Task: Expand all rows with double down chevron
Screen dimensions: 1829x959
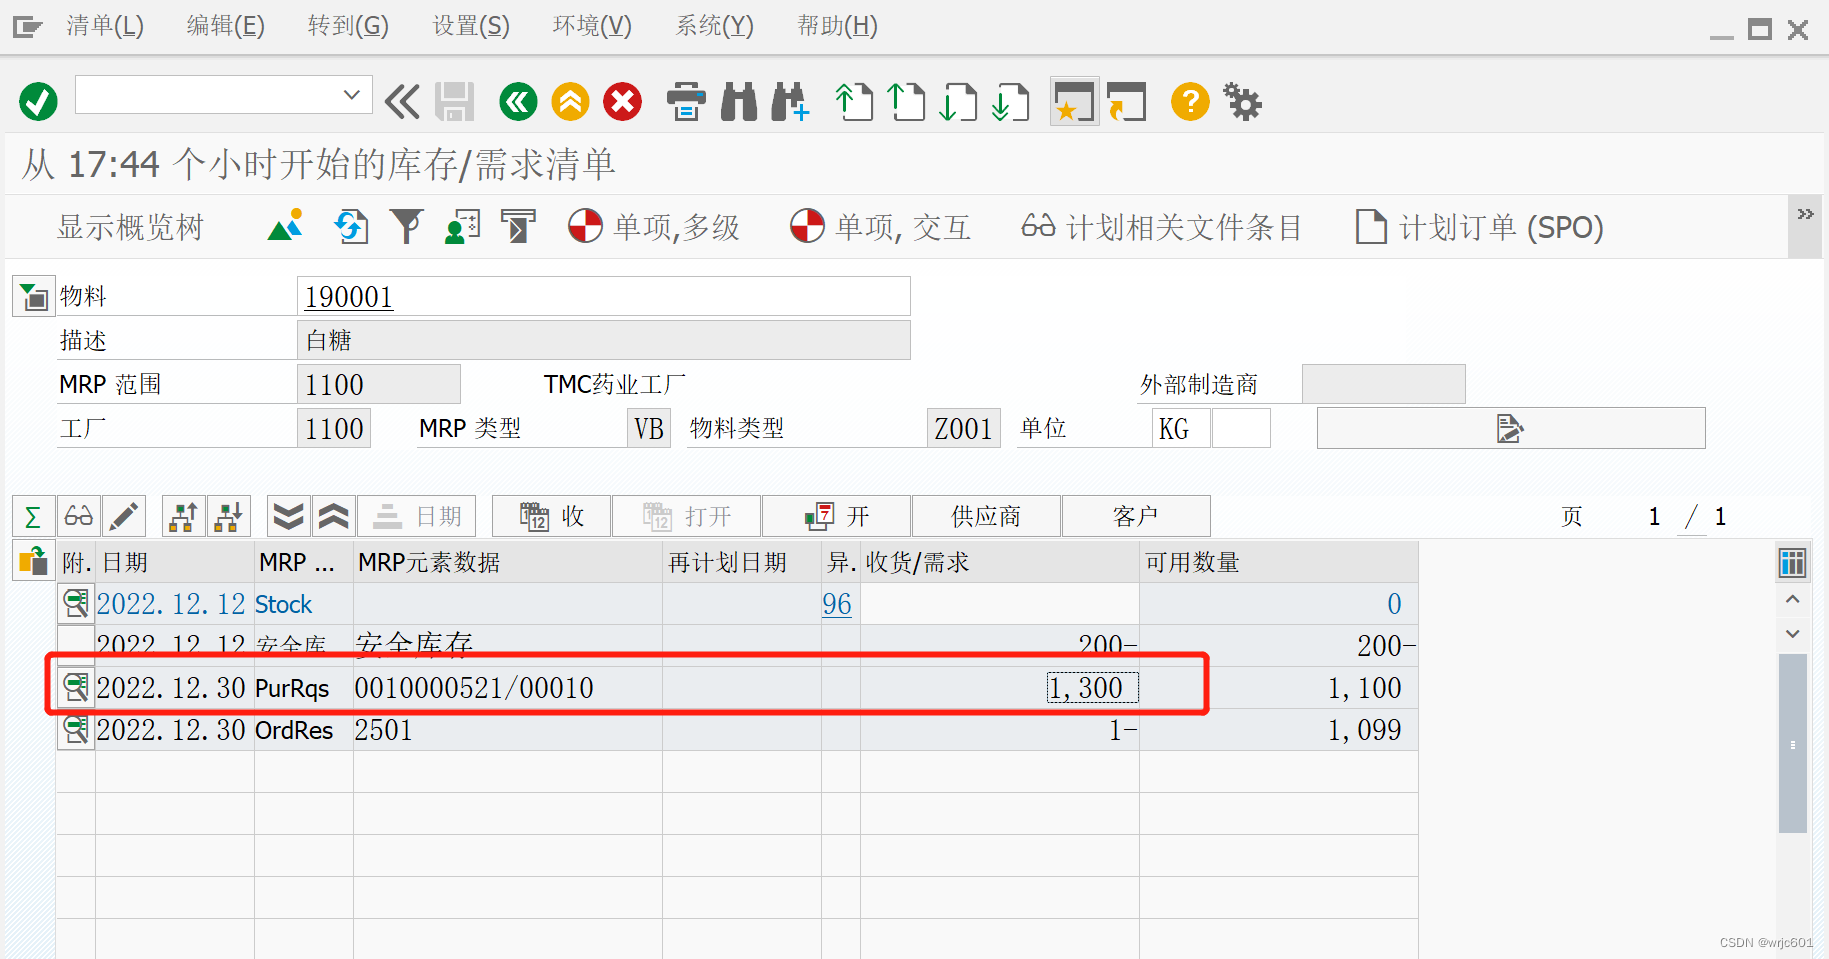Action: pyautogui.click(x=289, y=517)
